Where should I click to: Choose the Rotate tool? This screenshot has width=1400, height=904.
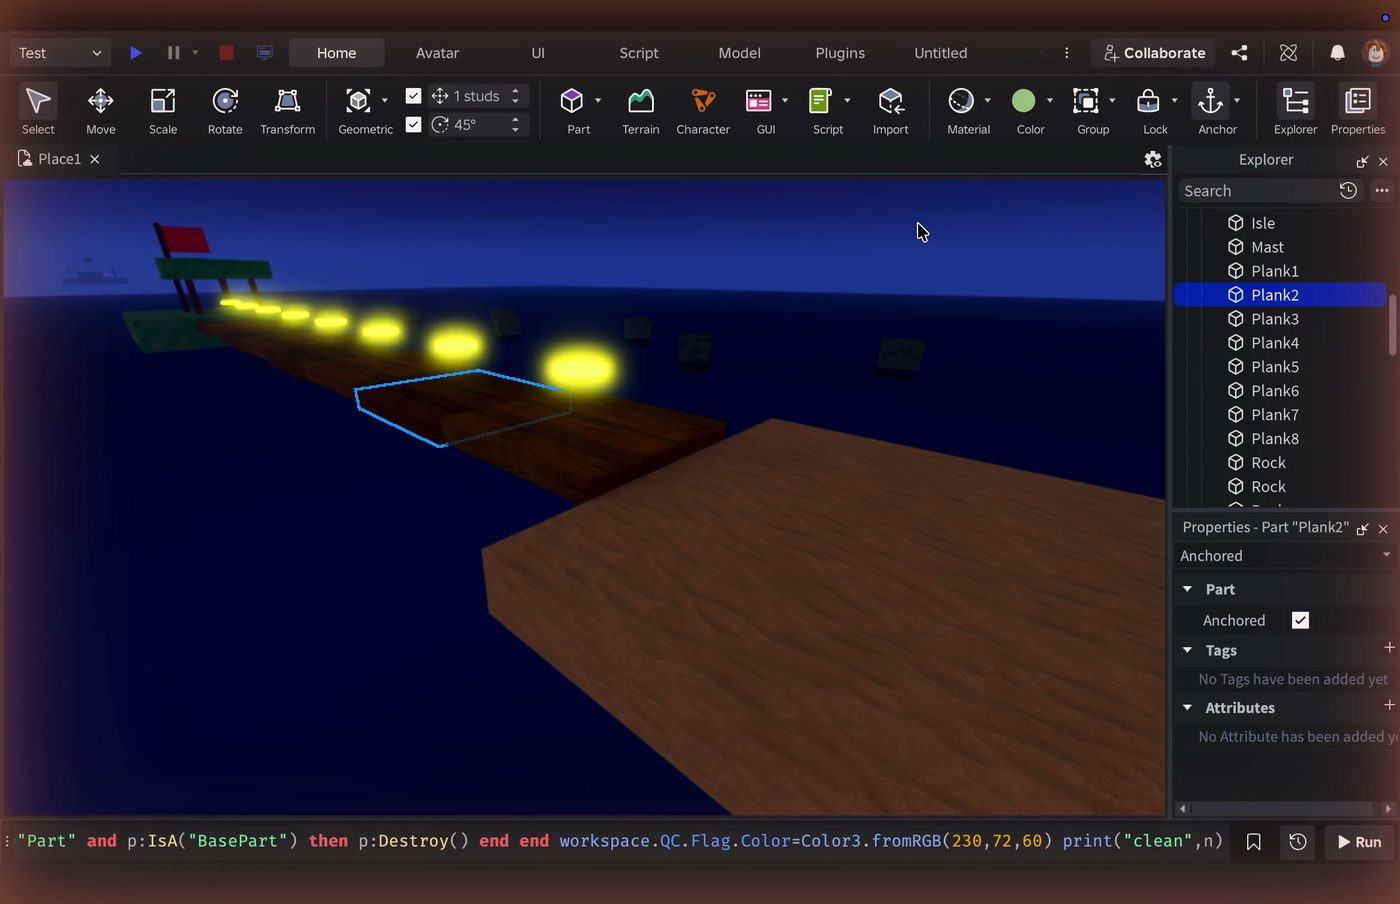(225, 110)
